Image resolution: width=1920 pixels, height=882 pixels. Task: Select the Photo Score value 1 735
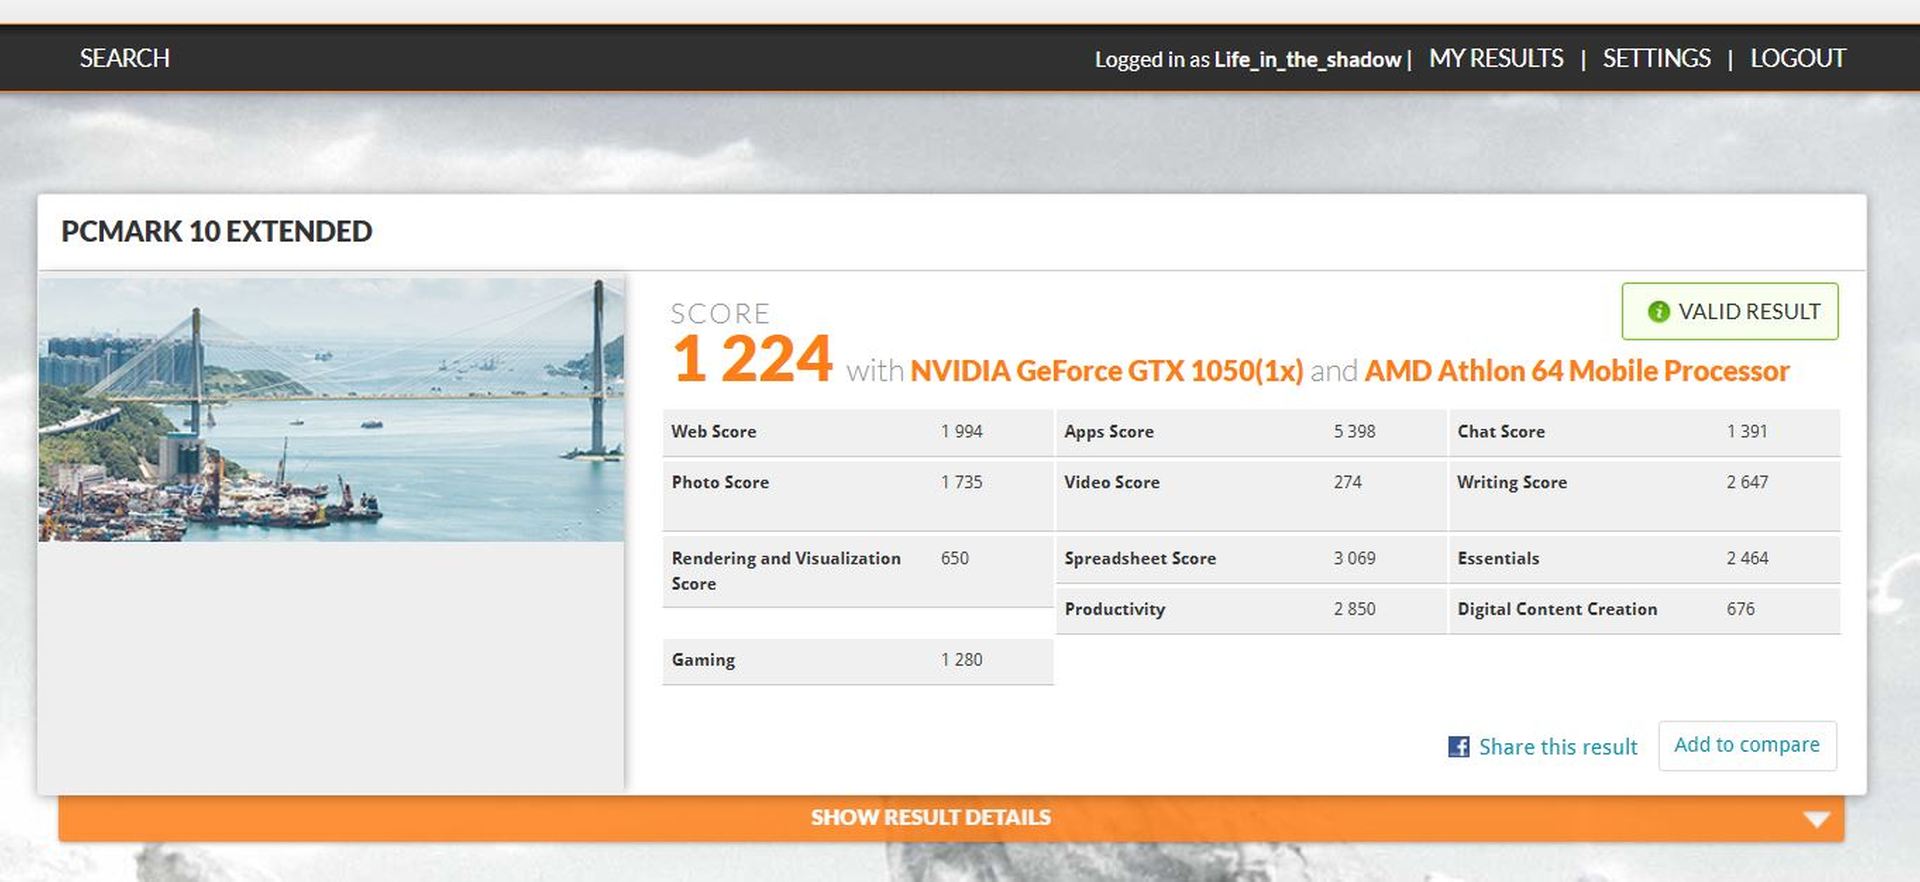[x=962, y=482]
